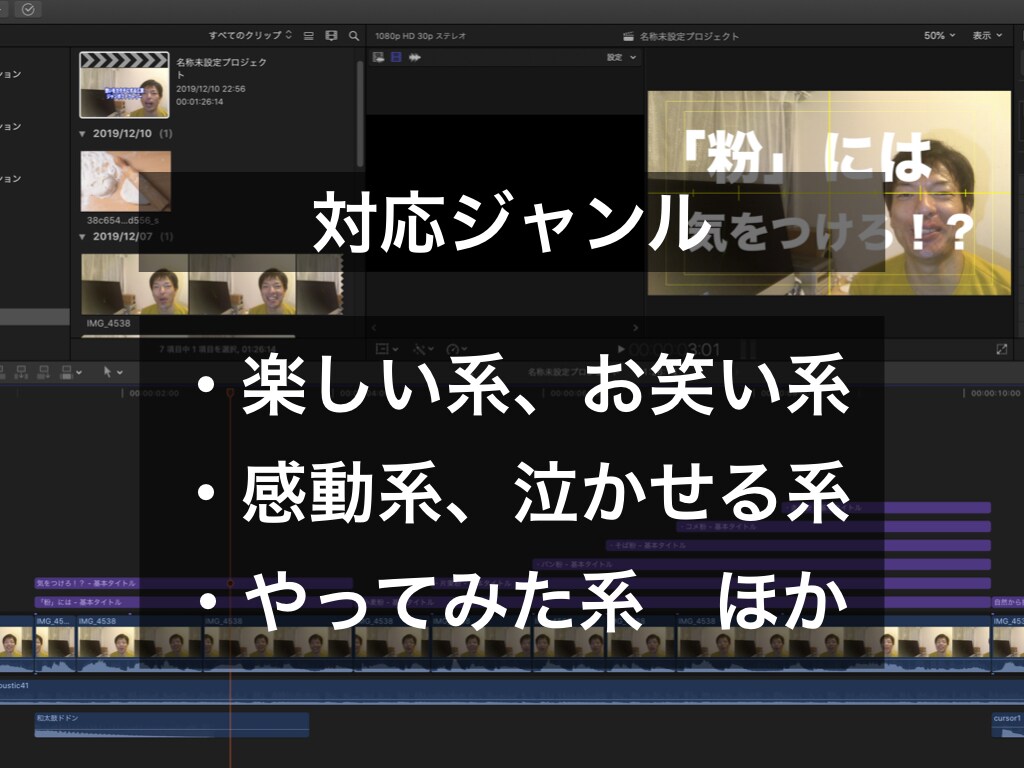Click the clapperboard icon beside viewer project name
Image resolution: width=1024 pixels, height=768 pixels.
click(628, 36)
